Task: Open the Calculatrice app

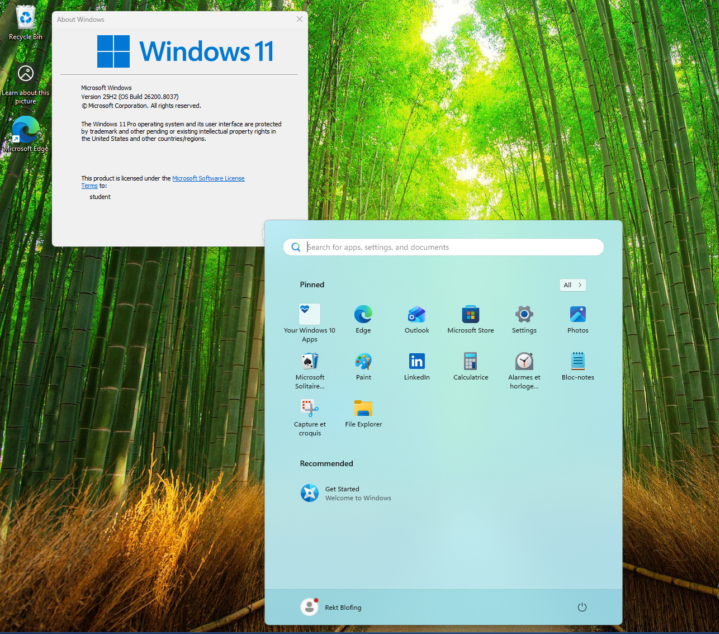Action: point(470,366)
